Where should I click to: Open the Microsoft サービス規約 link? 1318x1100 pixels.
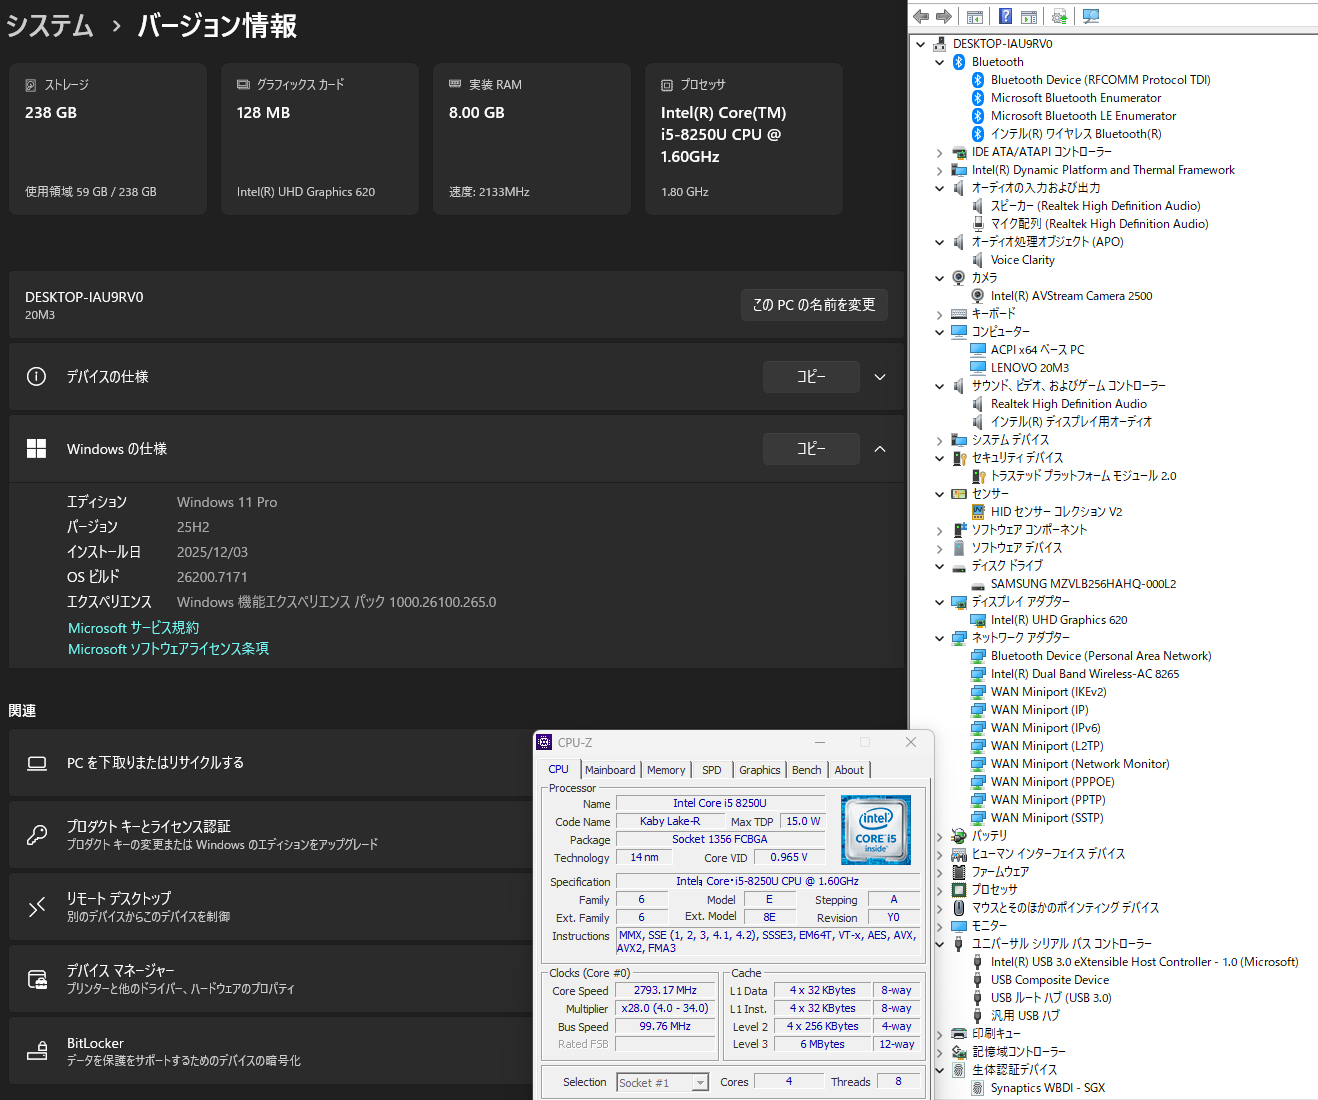[x=133, y=627]
